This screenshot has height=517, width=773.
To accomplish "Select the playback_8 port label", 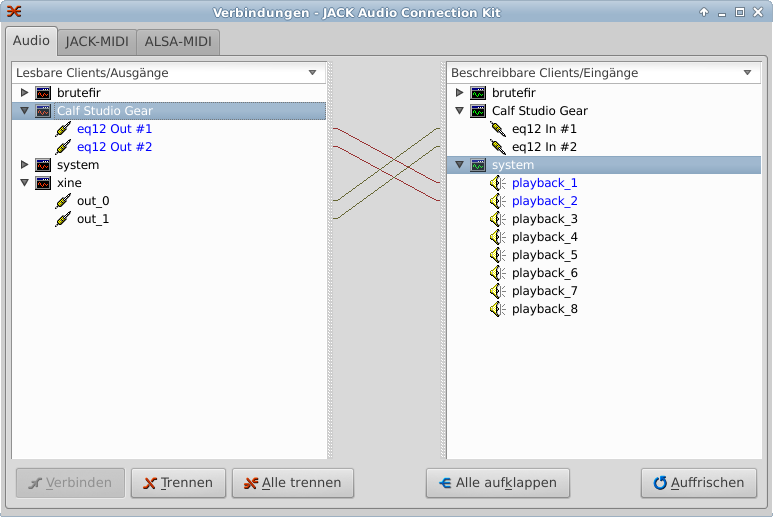I will (545, 309).
